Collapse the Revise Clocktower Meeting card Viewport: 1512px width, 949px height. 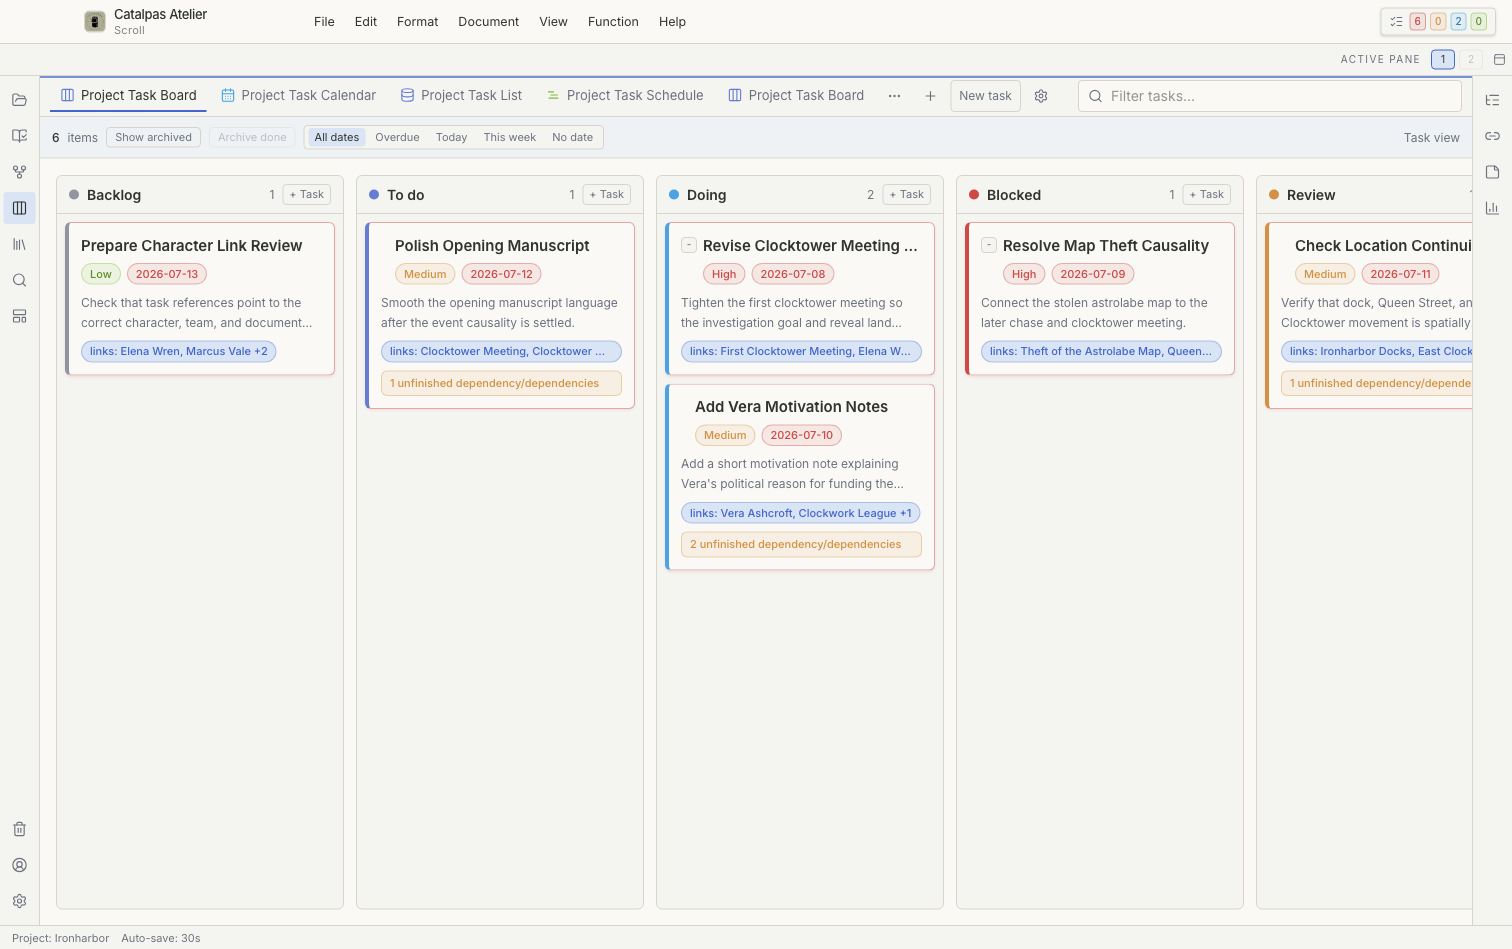[x=689, y=245]
